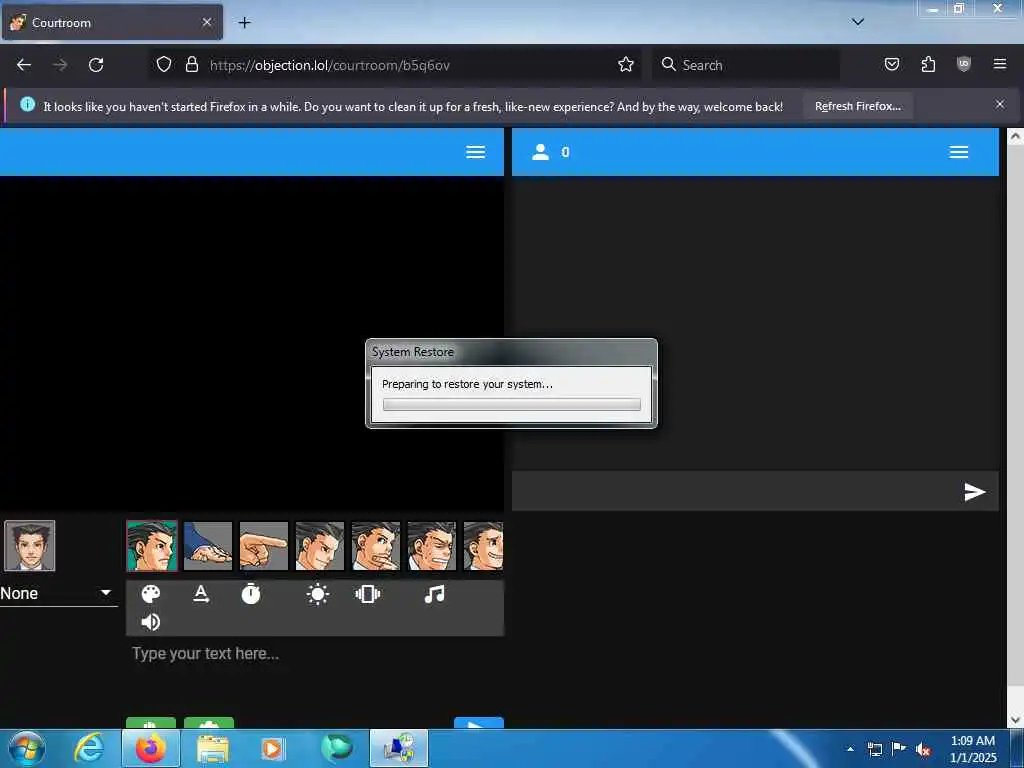Open the right chat panel hamburger menu

959,152
